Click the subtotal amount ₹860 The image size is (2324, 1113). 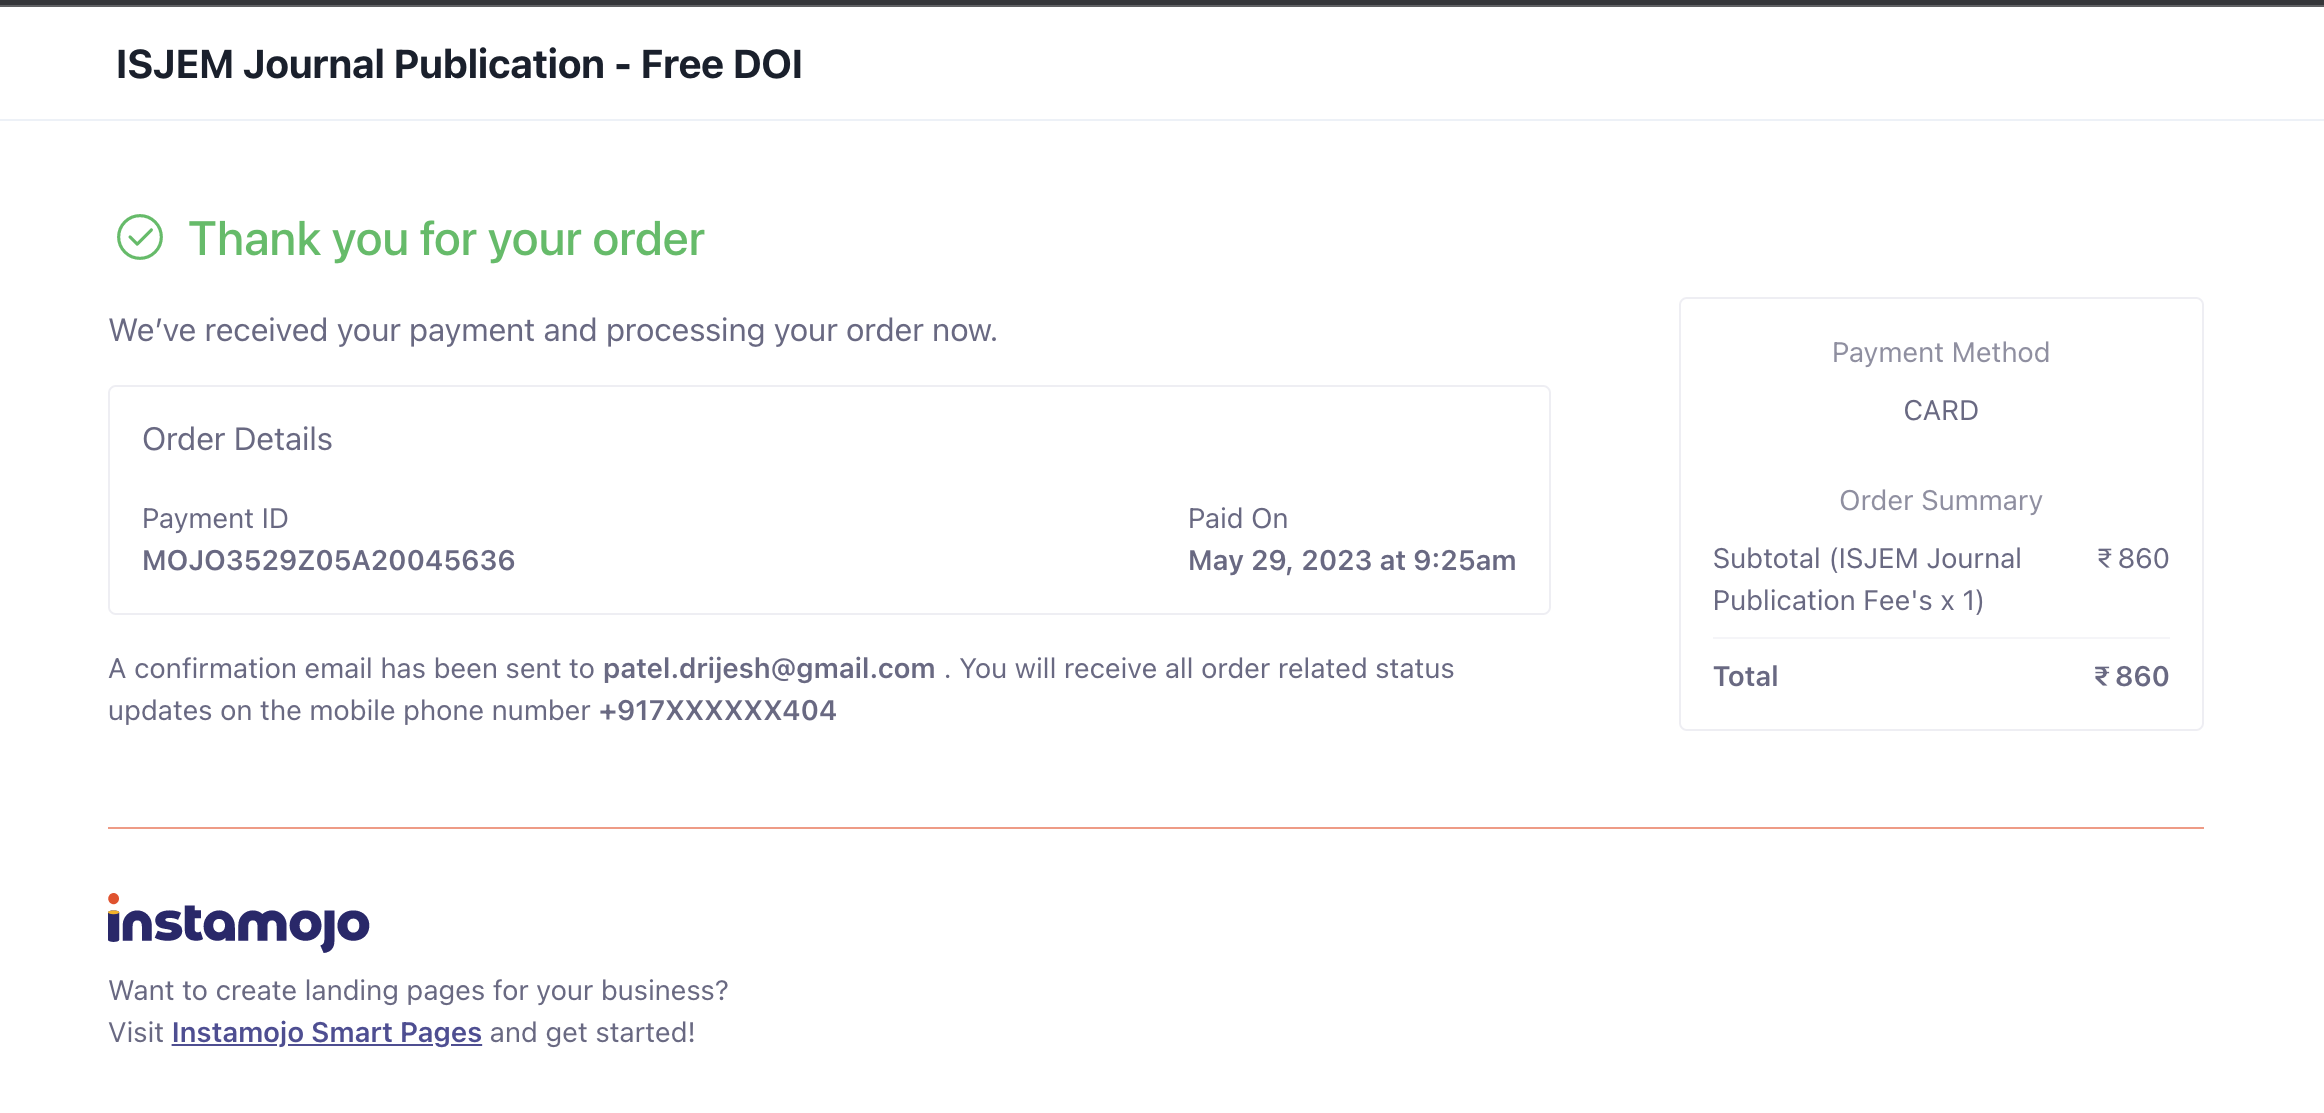2132,558
